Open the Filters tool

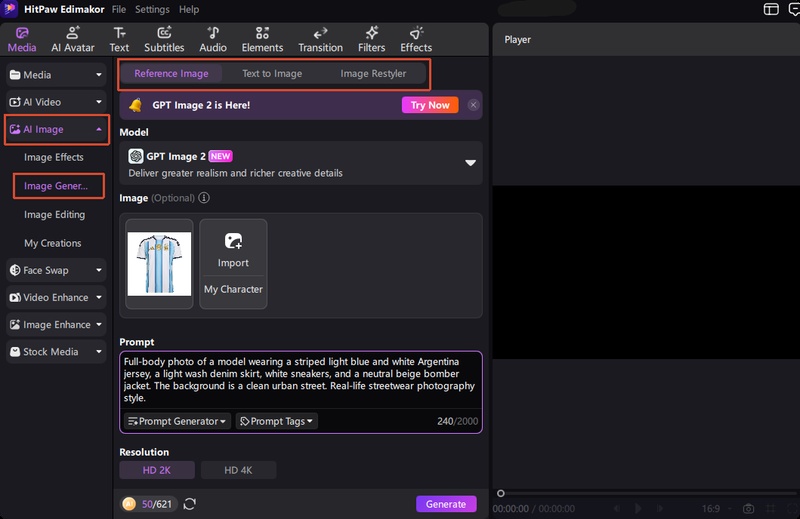tap(371, 40)
